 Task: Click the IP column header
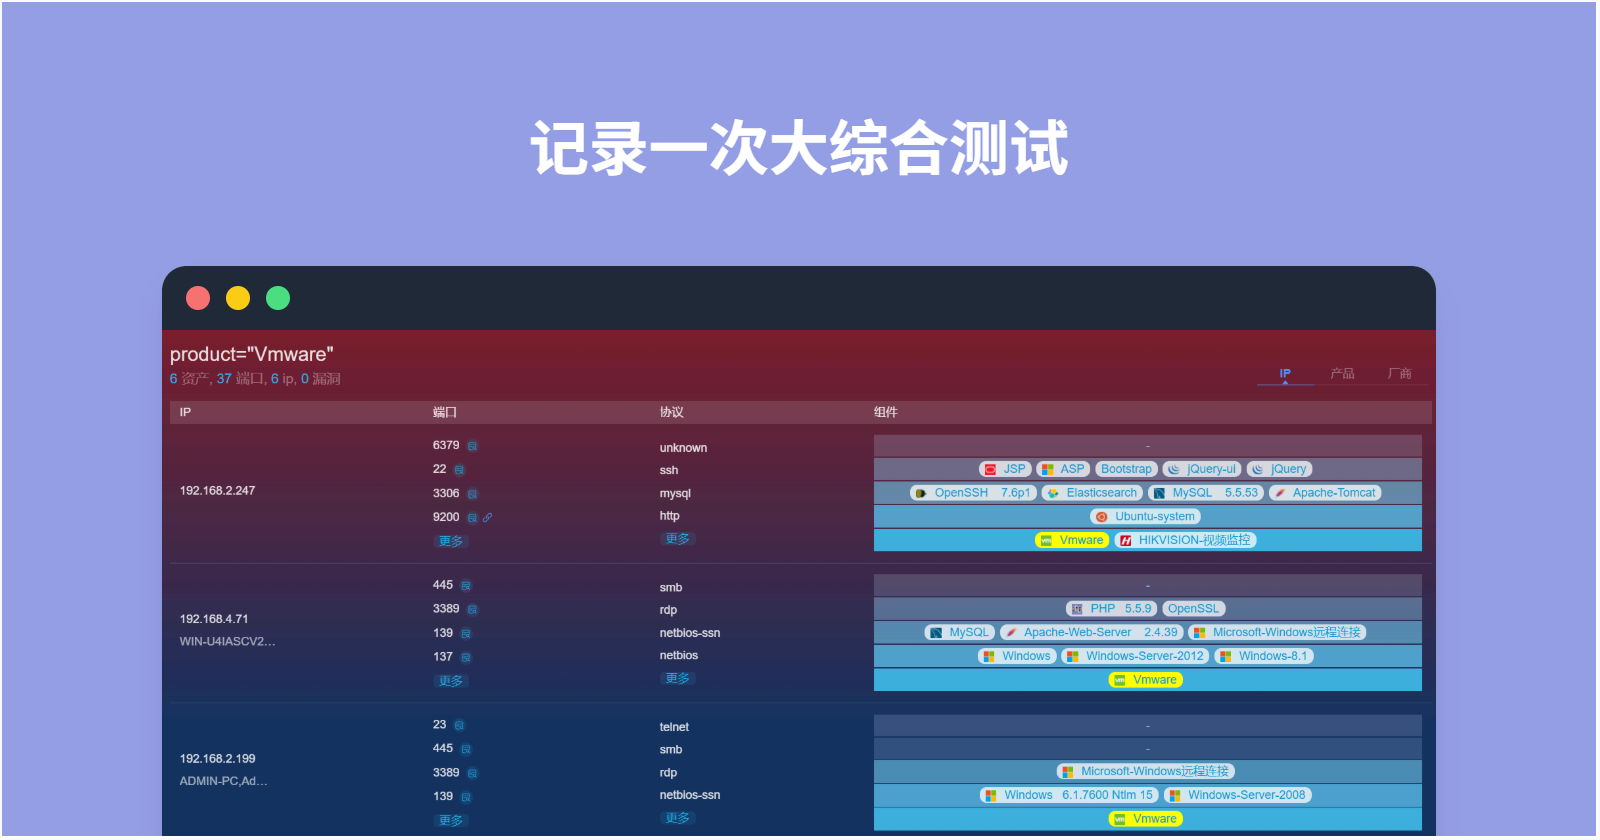coord(185,412)
